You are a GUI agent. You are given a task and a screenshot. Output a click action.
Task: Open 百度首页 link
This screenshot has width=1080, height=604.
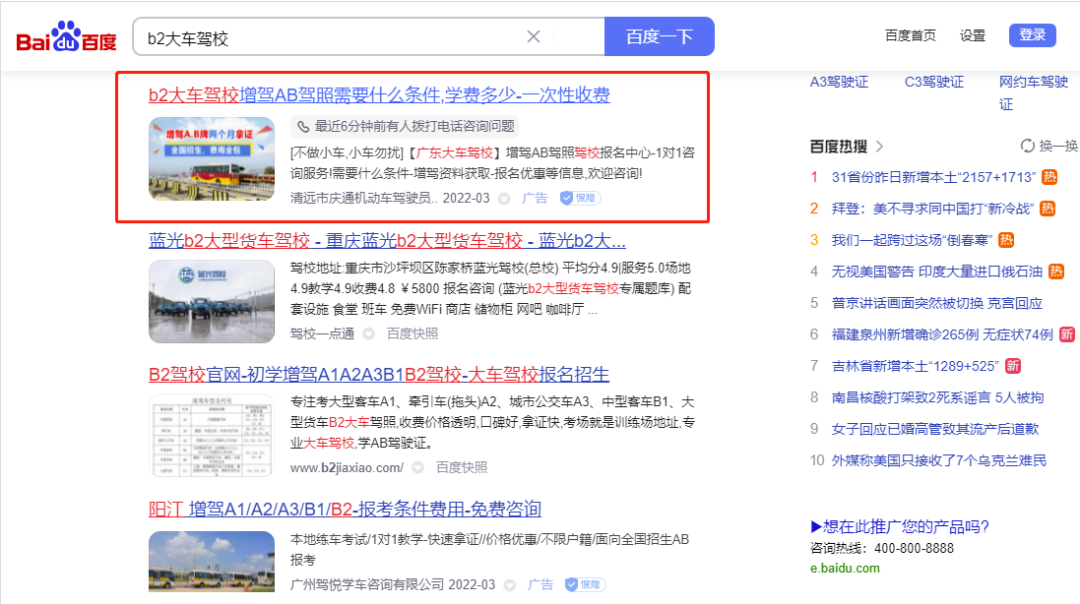(910, 35)
